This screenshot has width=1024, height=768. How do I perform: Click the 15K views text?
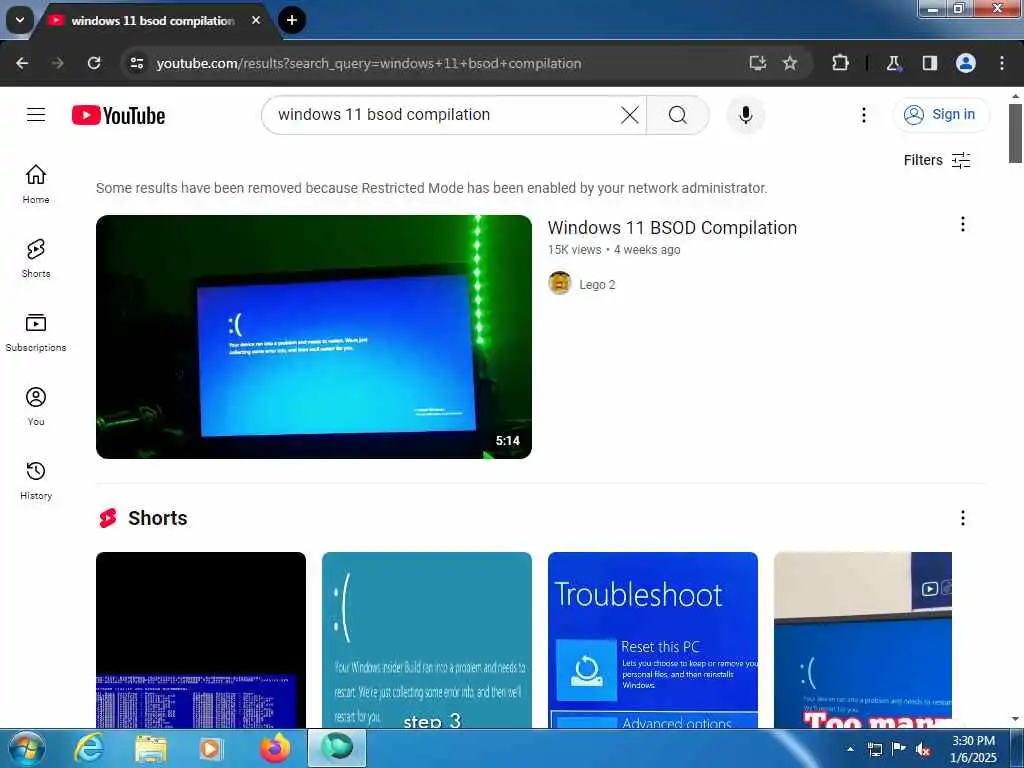[x=575, y=249]
